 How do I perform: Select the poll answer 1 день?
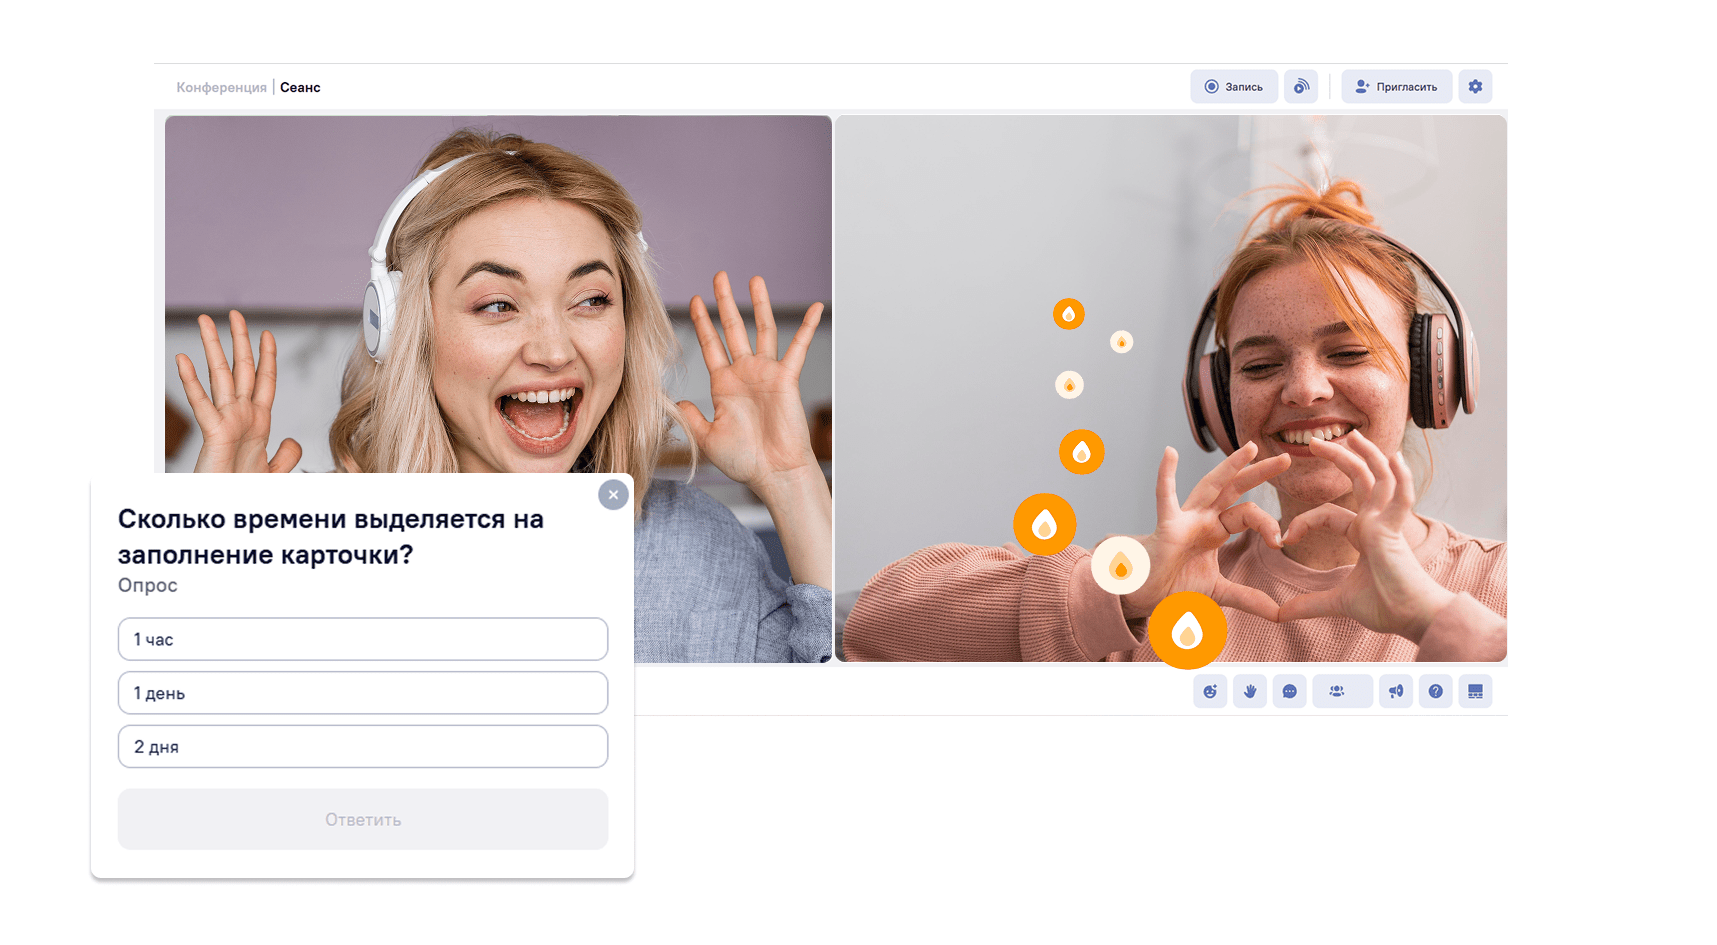tap(363, 693)
